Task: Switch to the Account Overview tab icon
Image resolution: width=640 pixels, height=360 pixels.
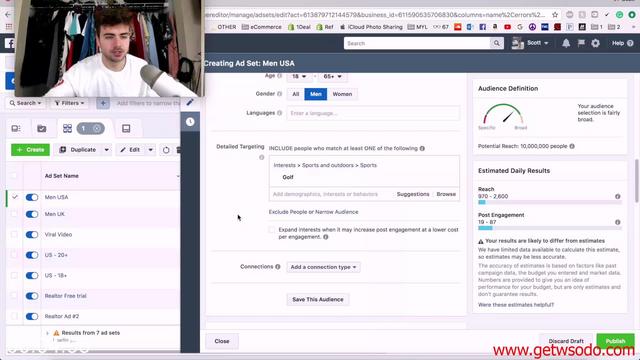Action: pyautogui.click(x=16, y=129)
